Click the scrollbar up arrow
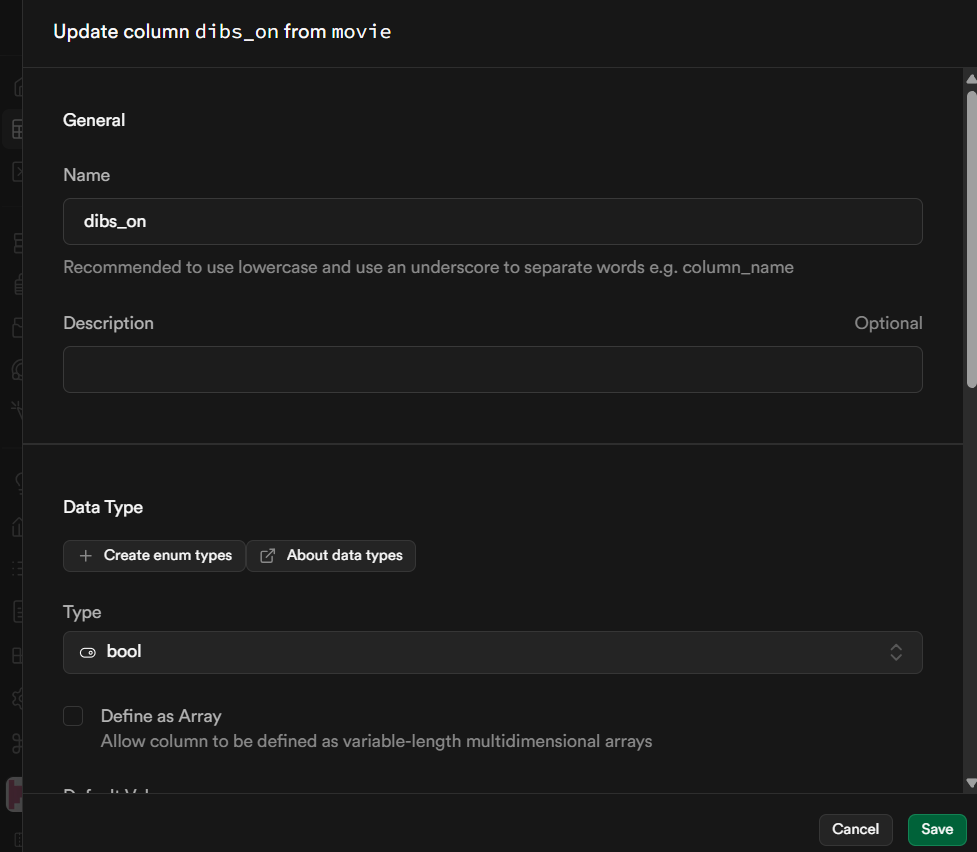 [x=970, y=78]
